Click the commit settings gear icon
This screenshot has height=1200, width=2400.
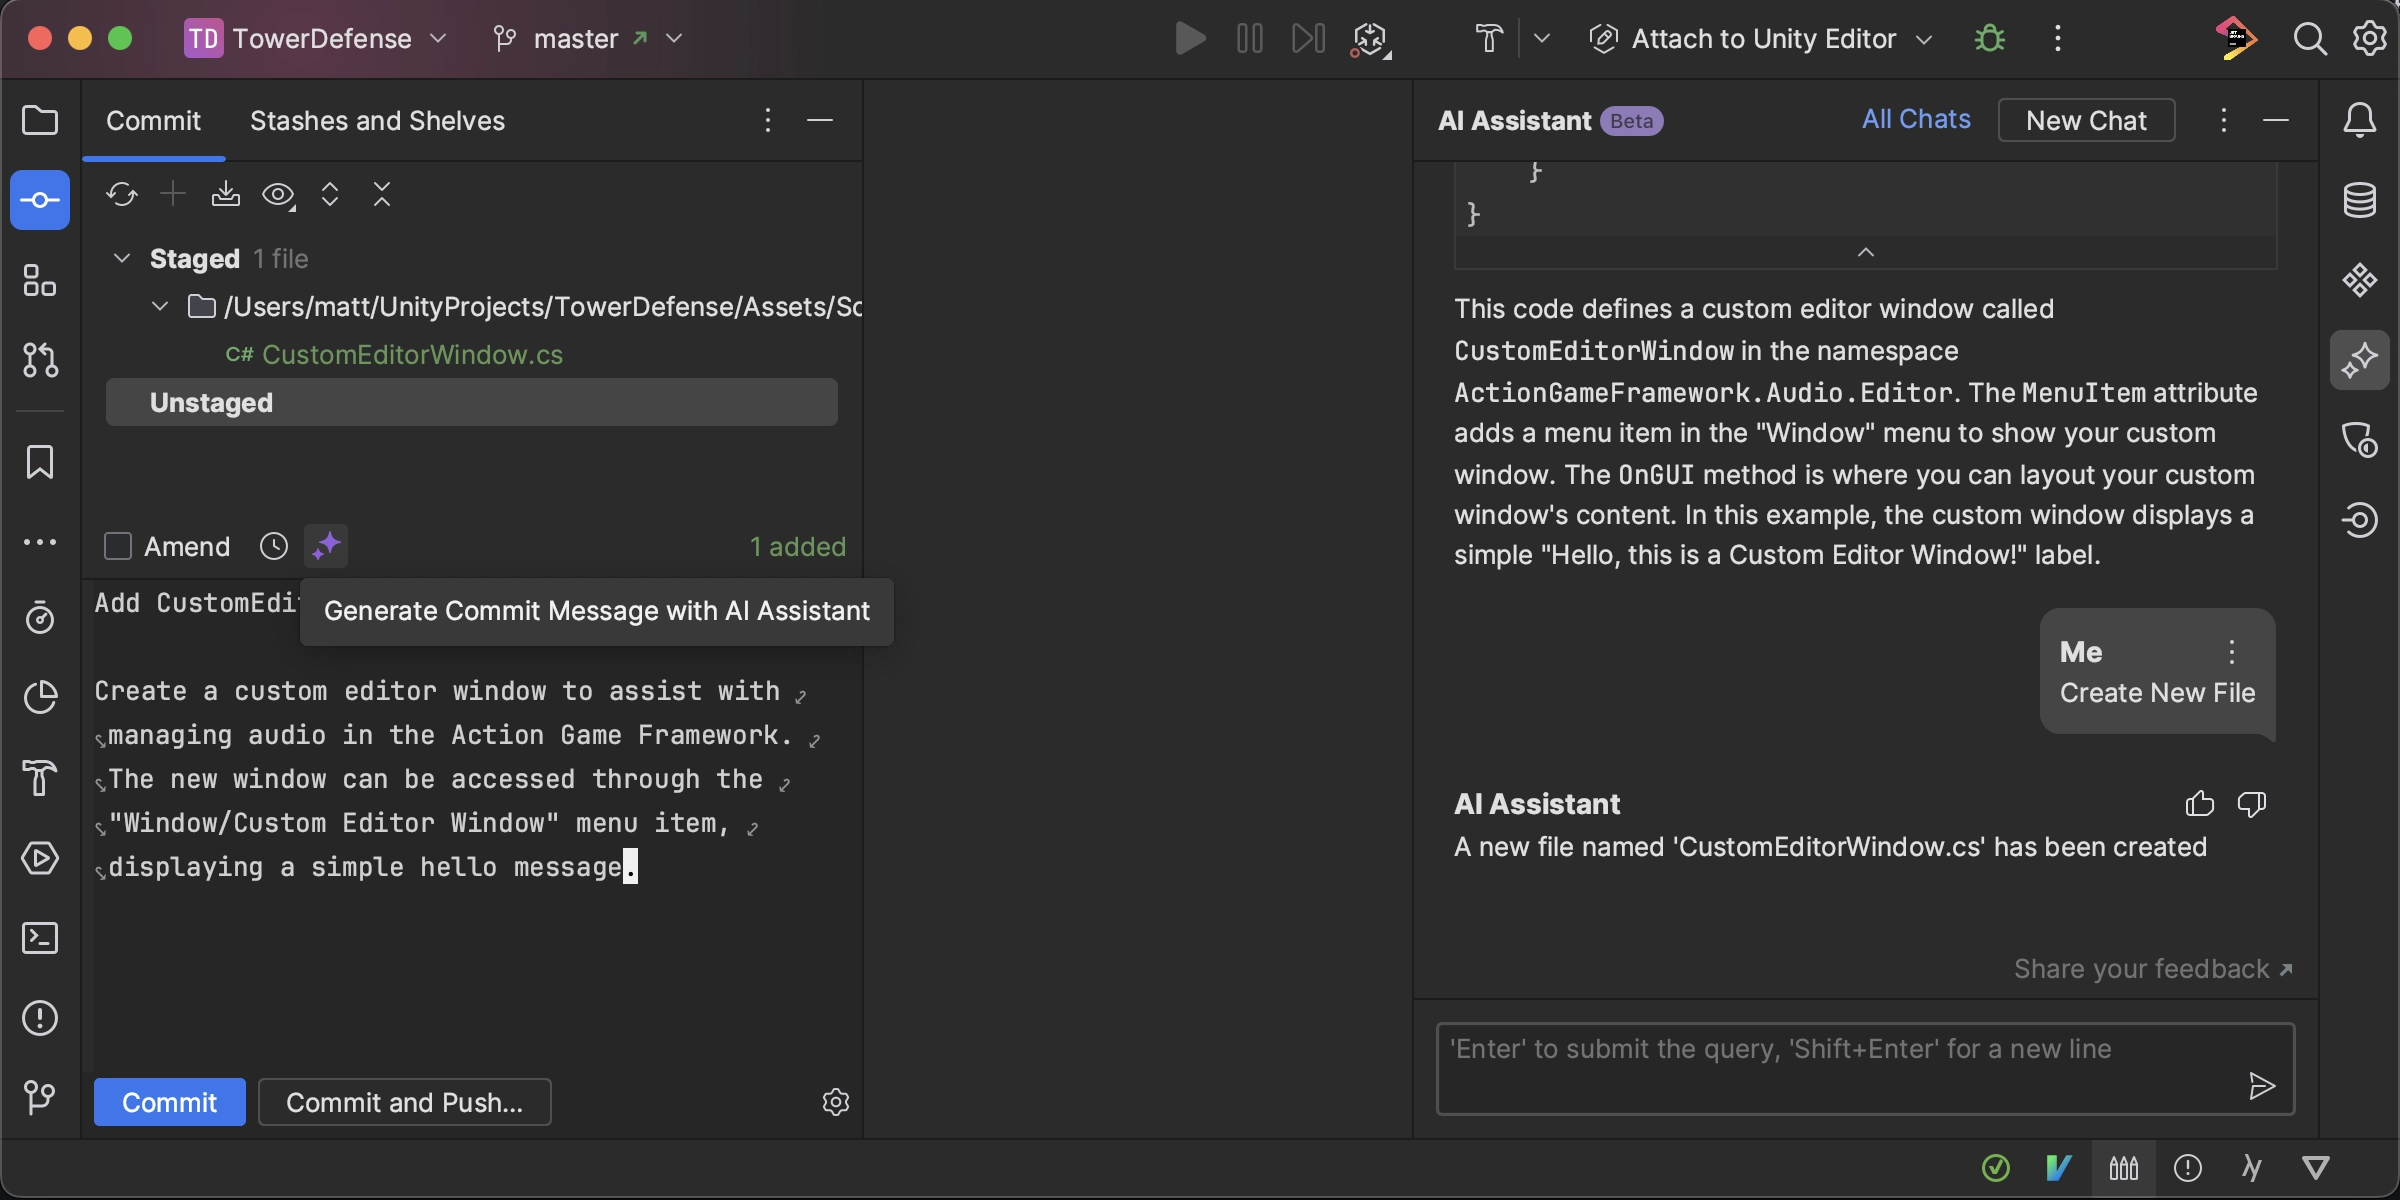click(836, 1102)
